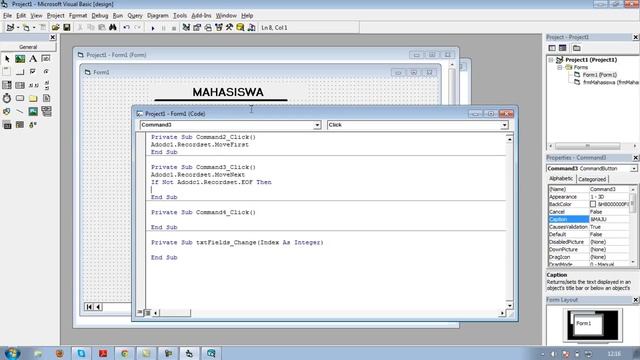This screenshot has height=360, width=640.
Task: Collapse the Forms folder node
Action: pyautogui.click(x=560, y=67)
